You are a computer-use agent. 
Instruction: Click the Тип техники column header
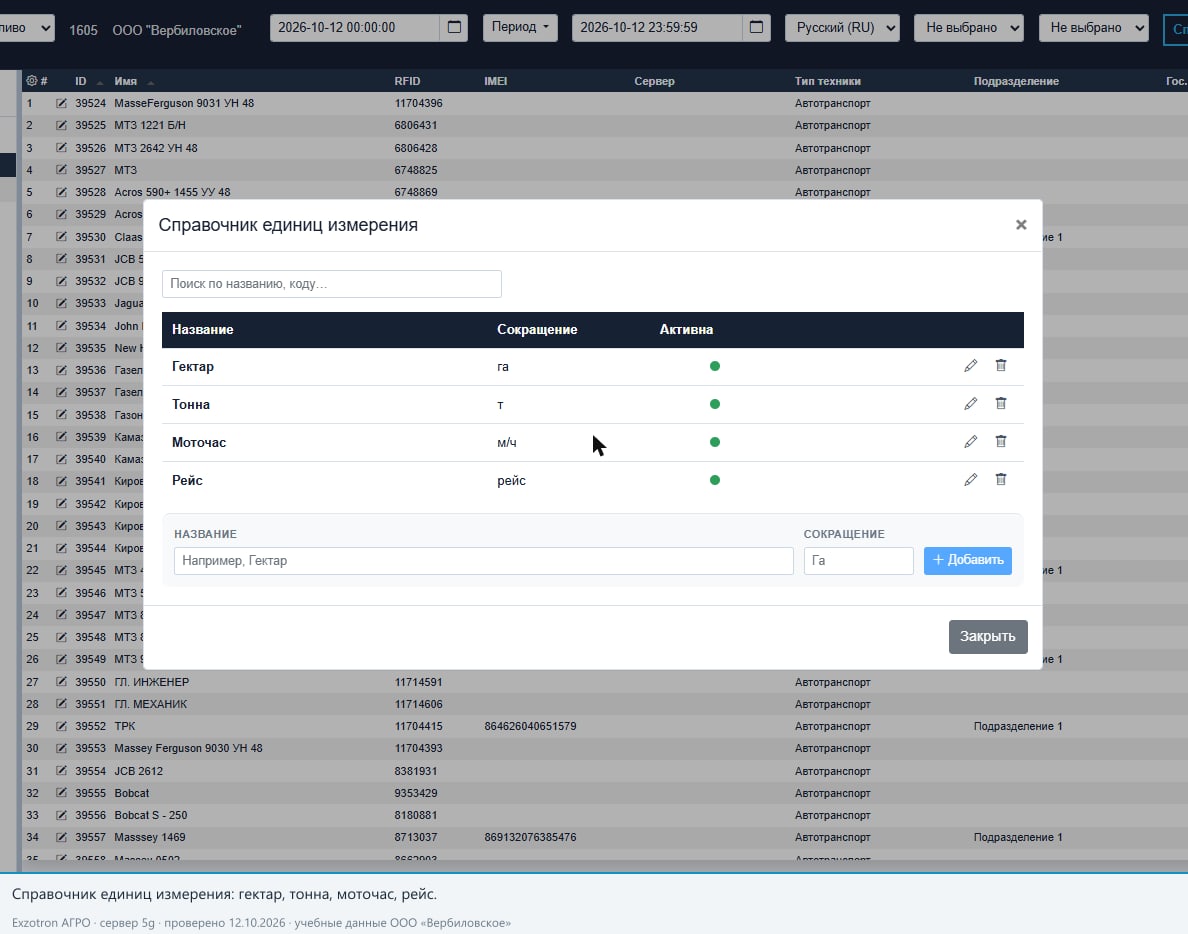[x=827, y=81]
